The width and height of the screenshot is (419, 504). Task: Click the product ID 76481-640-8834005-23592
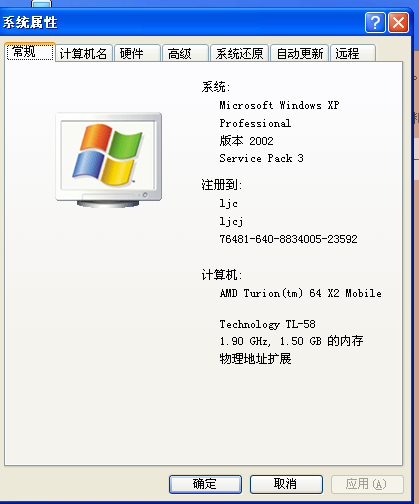click(x=288, y=239)
